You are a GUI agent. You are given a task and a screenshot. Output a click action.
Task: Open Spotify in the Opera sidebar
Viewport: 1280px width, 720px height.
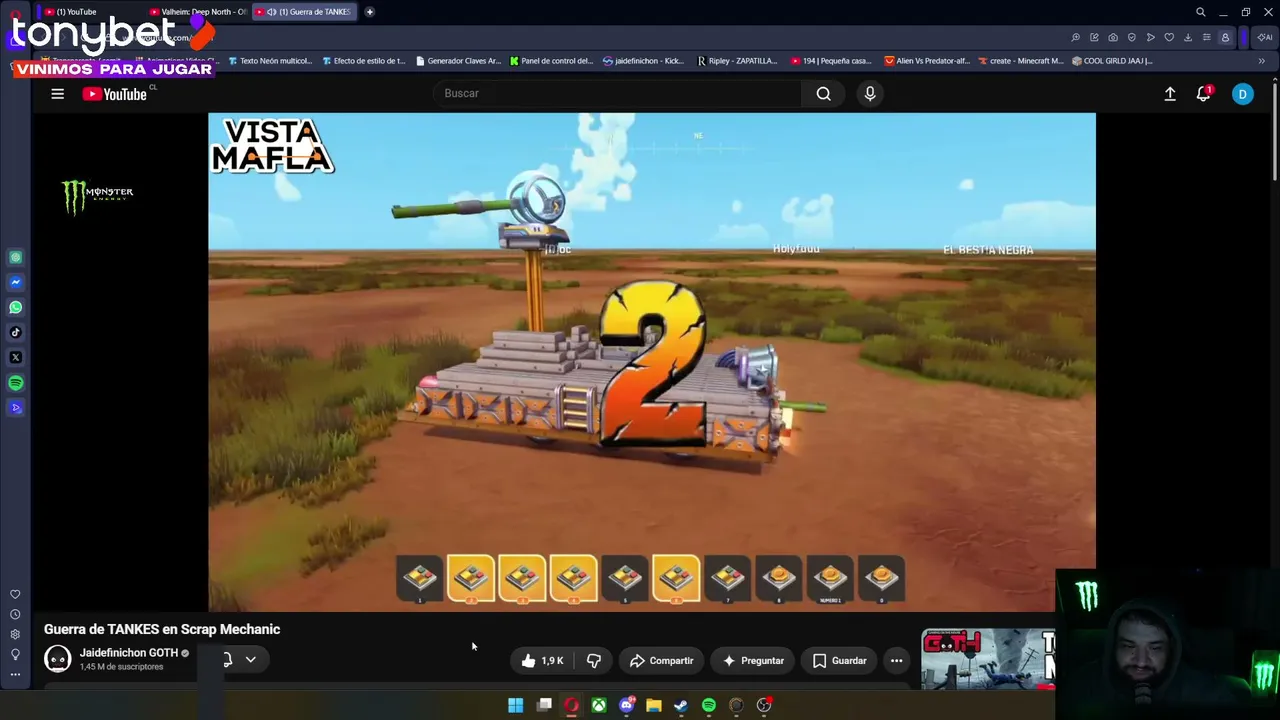click(x=15, y=383)
